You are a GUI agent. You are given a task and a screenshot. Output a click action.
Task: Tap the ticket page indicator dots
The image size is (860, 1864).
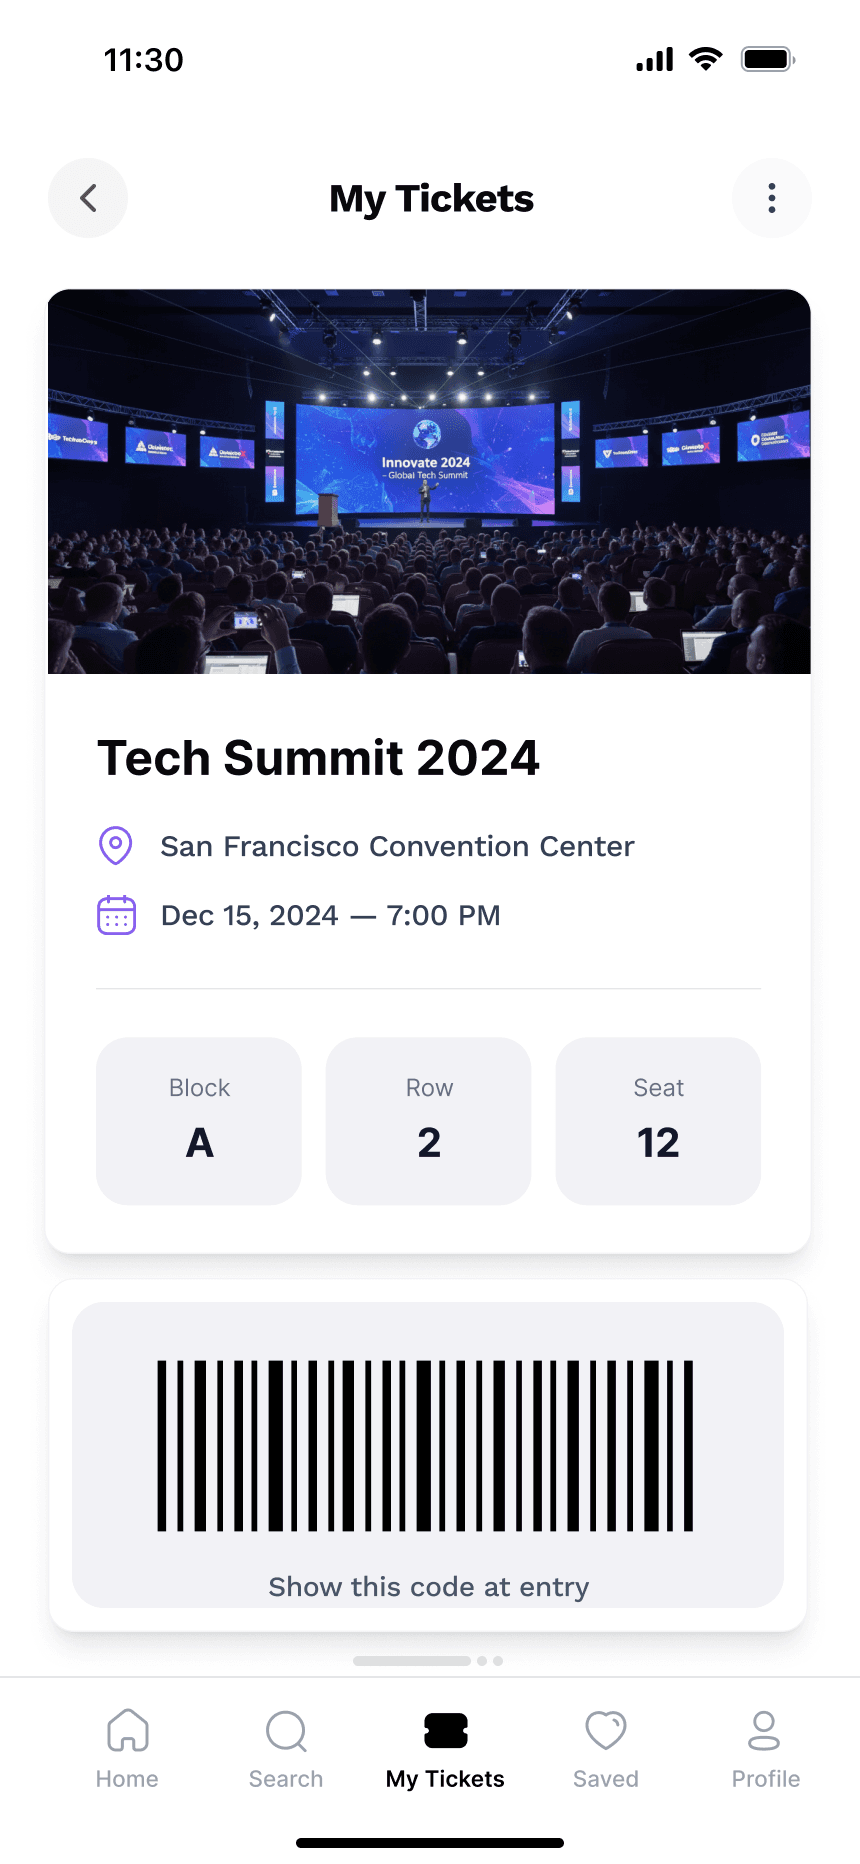coord(428,1661)
